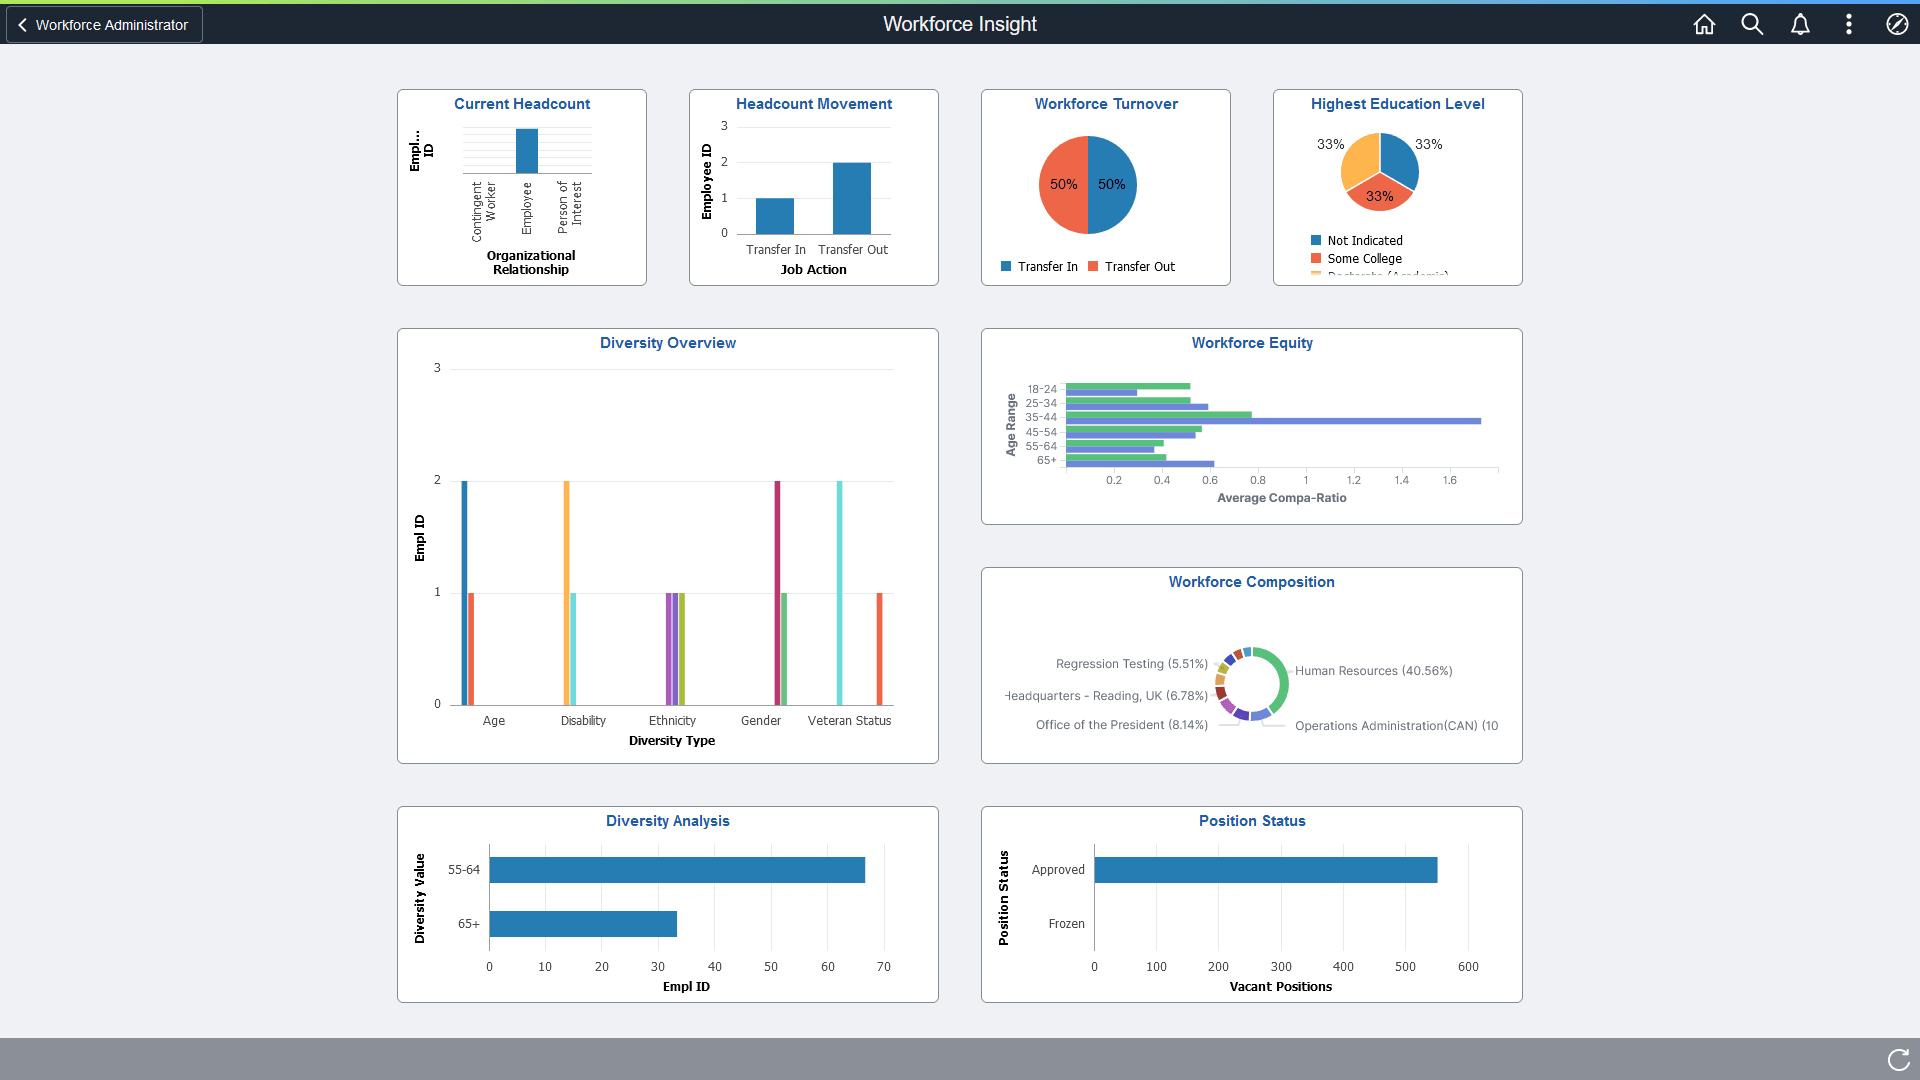Toggle Transfer In legend in Workforce Turnover
The width and height of the screenshot is (1920, 1080).
click(x=1040, y=266)
